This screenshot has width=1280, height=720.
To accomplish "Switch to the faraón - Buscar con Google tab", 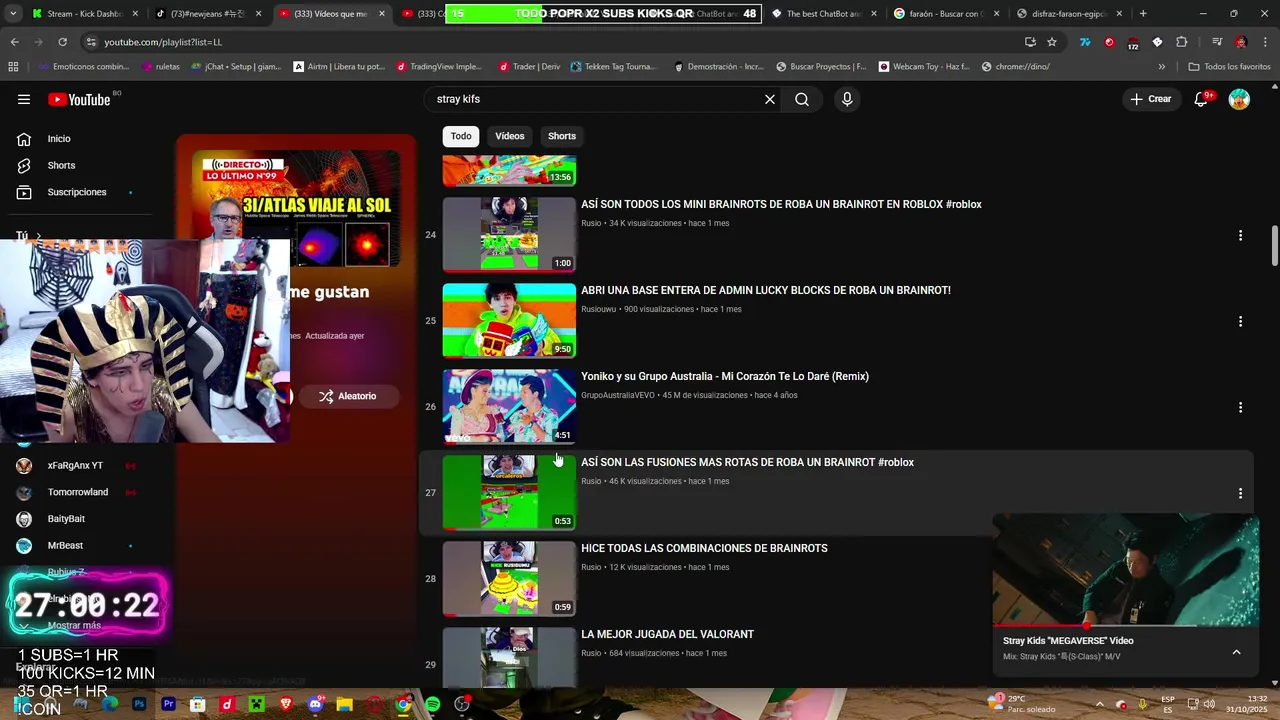I will 945,14.
